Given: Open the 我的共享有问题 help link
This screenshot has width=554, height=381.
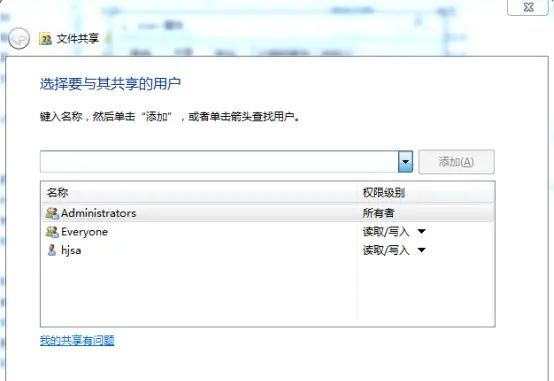Looking at the screenshot, I should [77, 340].
